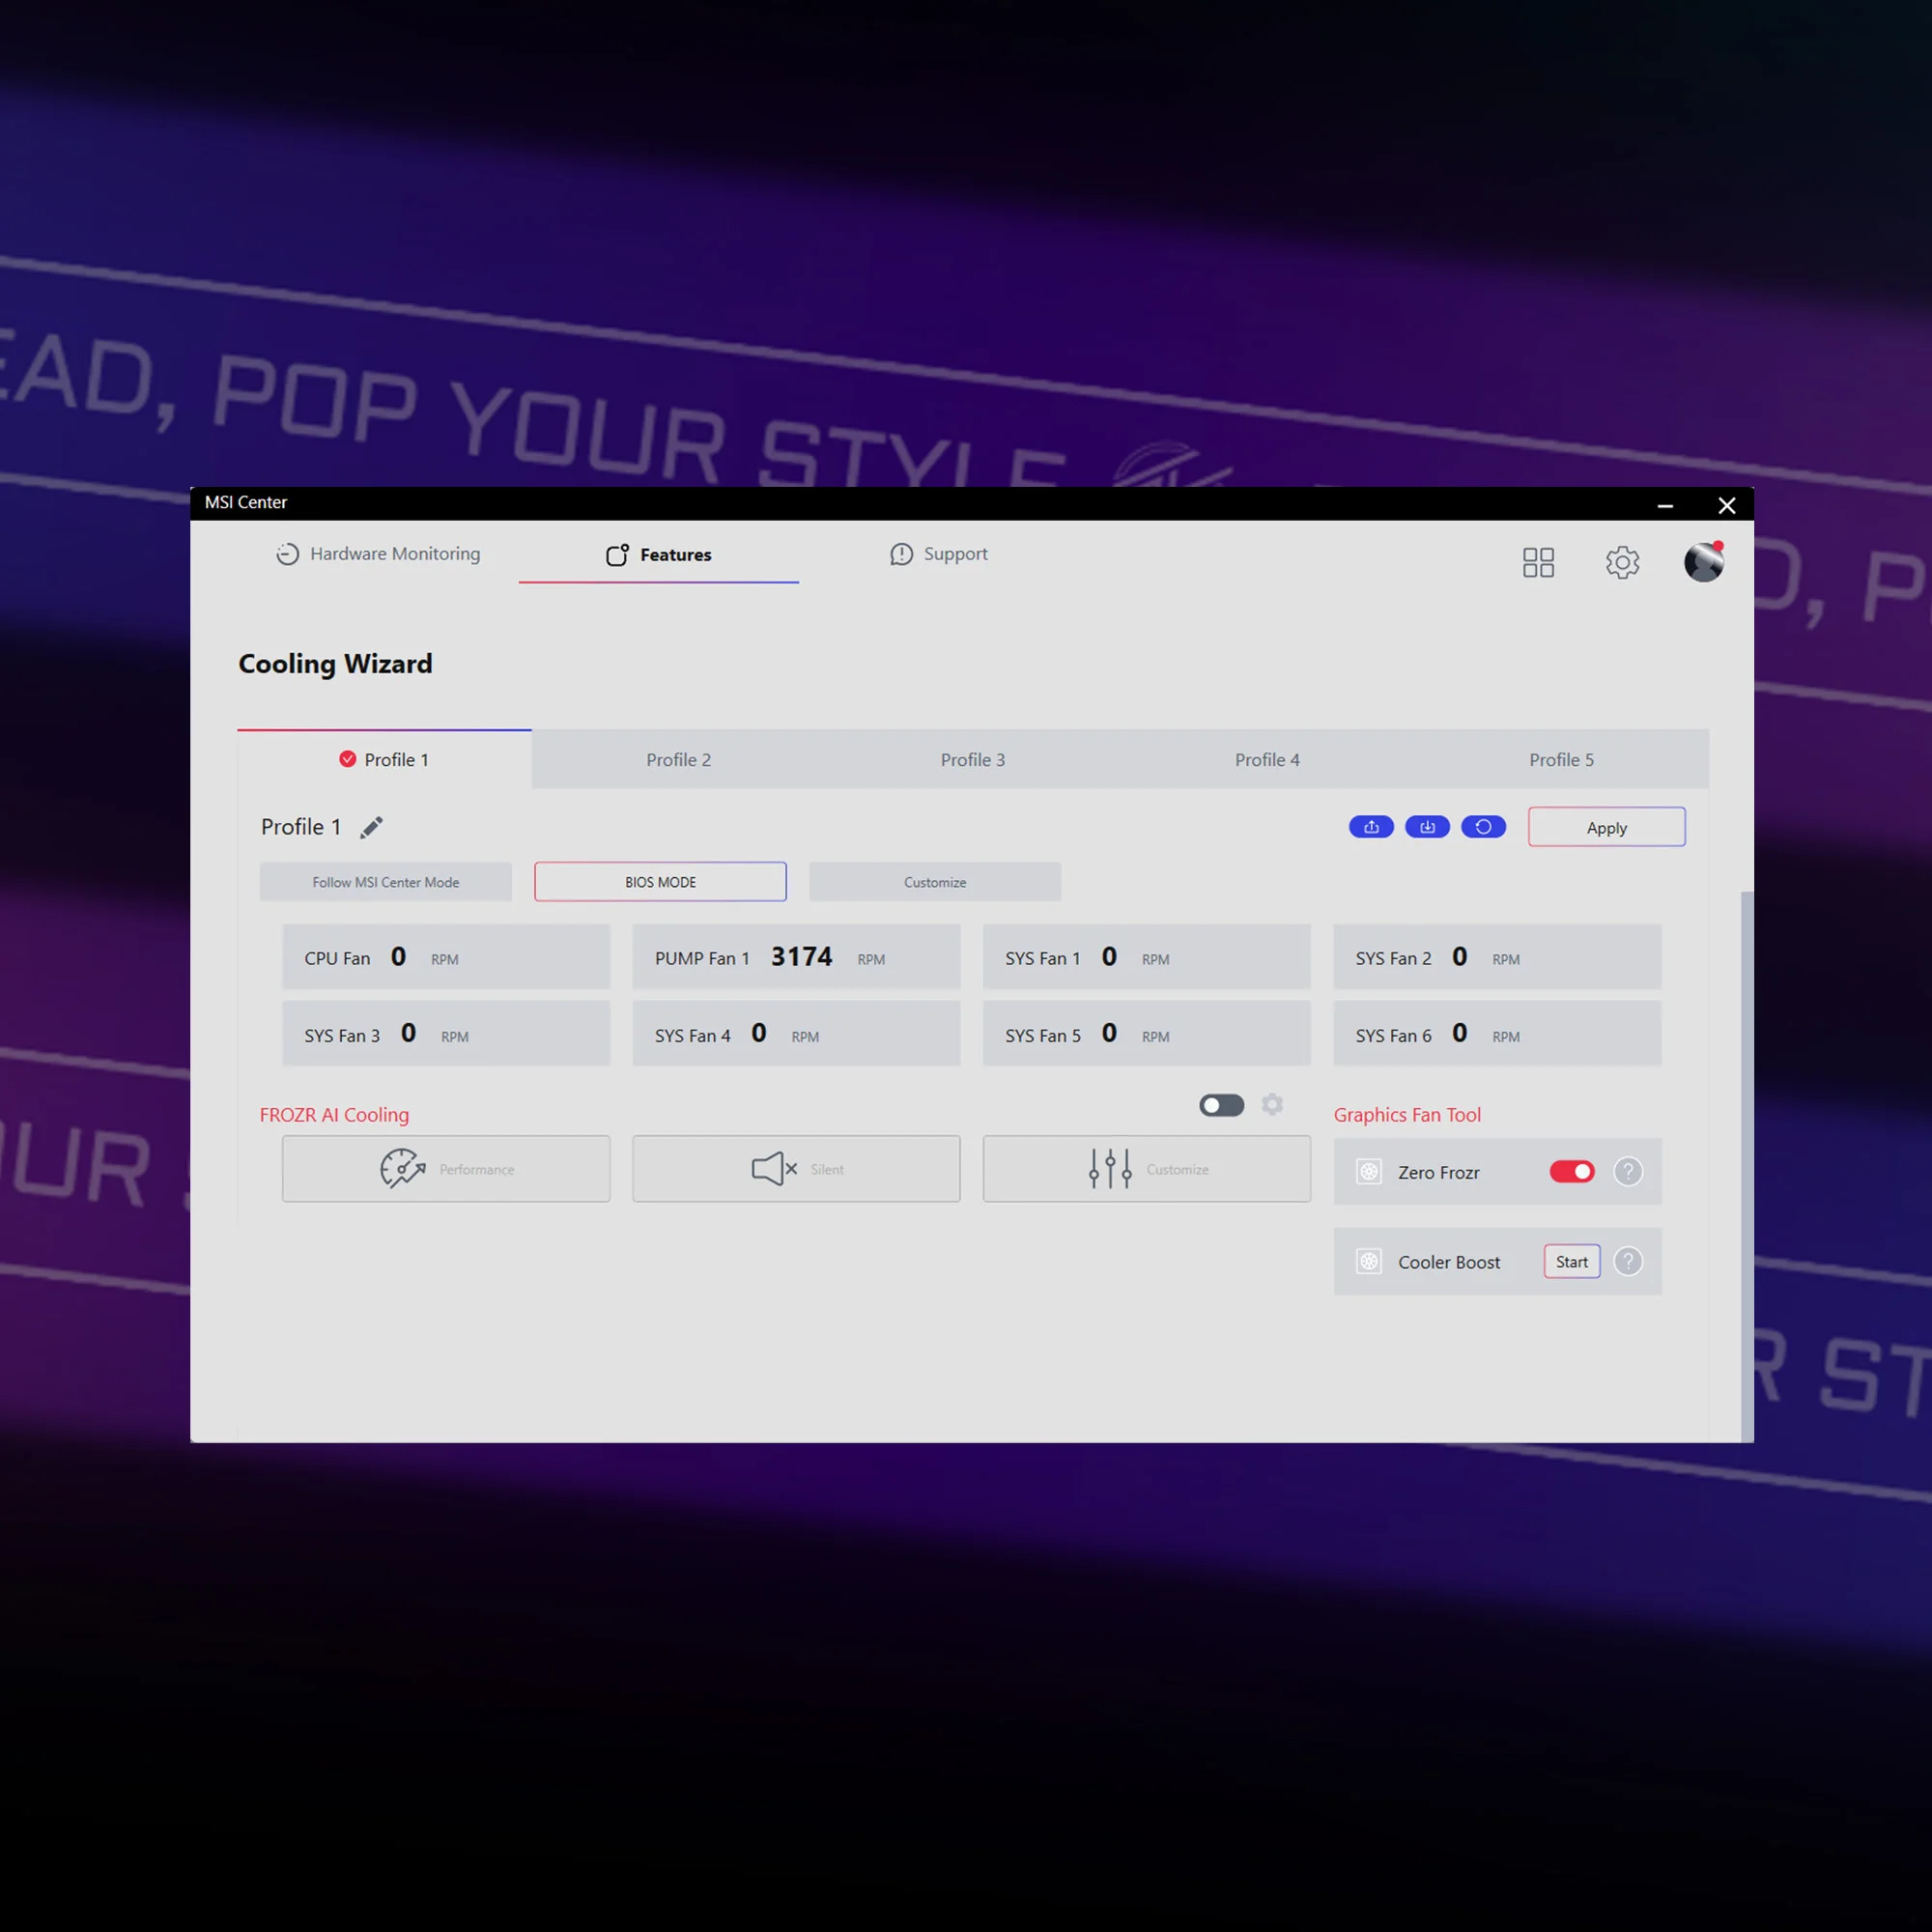This screenshot has height=1932, width=1932.
Task: Select the Profile 3 tab
Action: coord(972,760)
